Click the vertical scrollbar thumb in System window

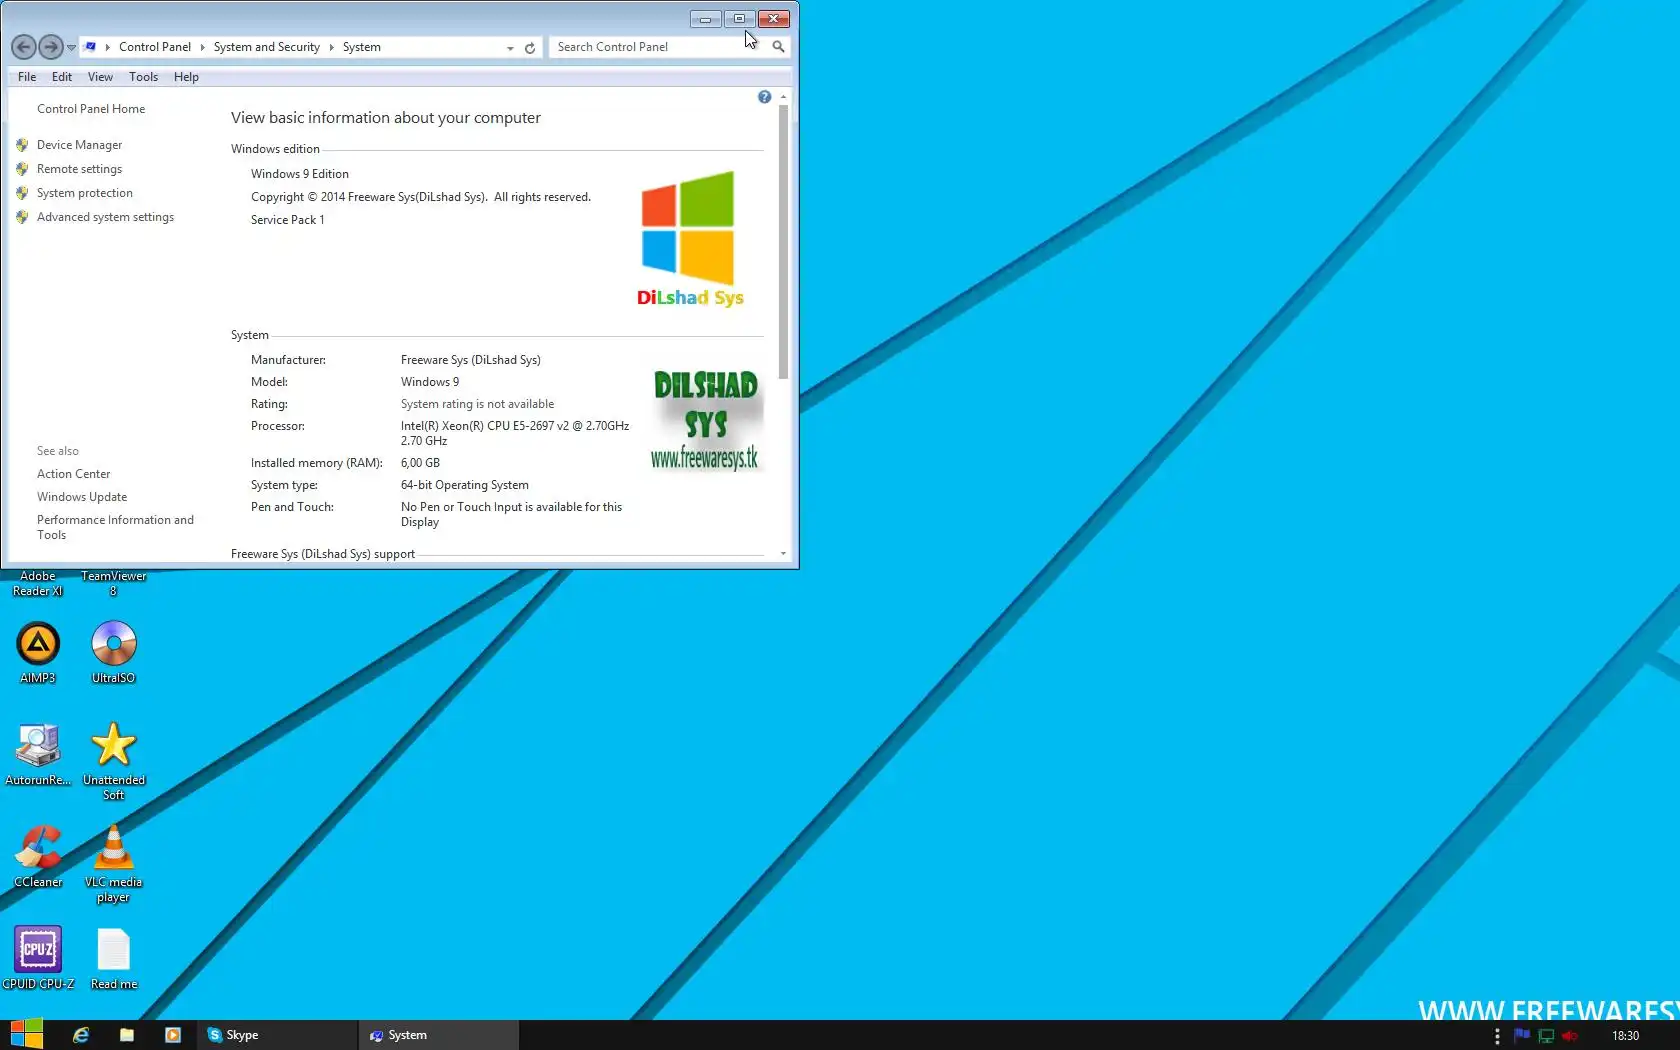click(x=783, y=240)
